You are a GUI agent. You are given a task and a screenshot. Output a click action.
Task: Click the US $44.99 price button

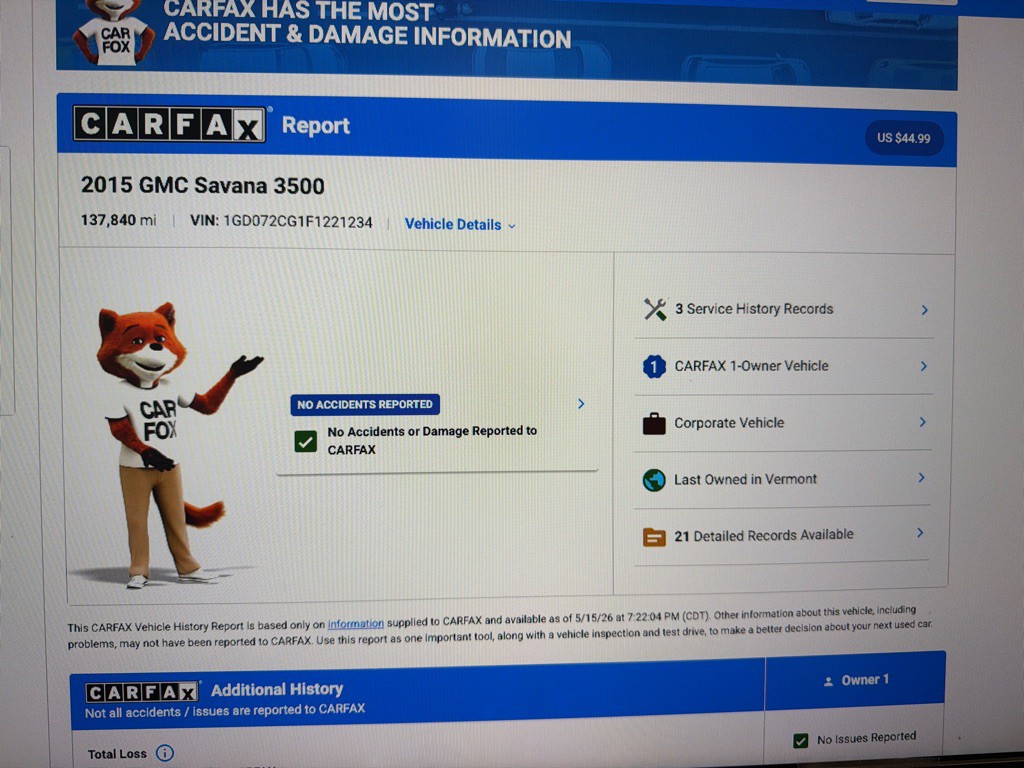pyautogui.click(x=904, y=138)
